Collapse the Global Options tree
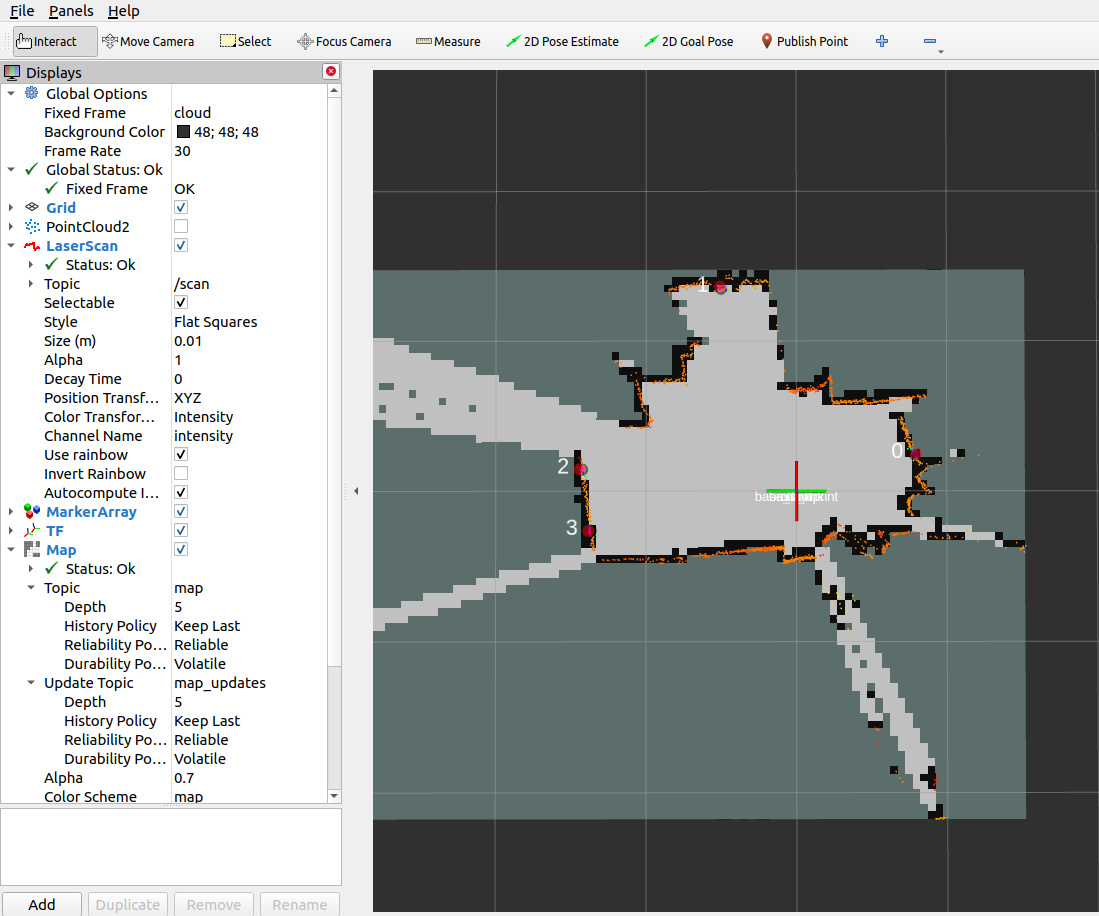 [x=11, y=93]
